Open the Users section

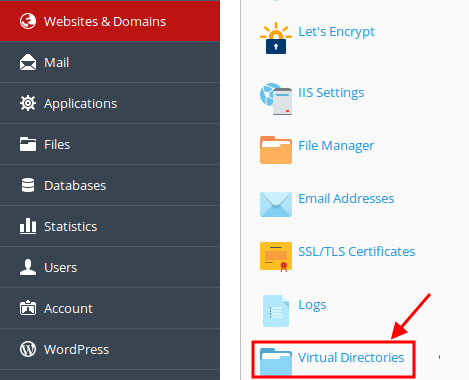110,267
